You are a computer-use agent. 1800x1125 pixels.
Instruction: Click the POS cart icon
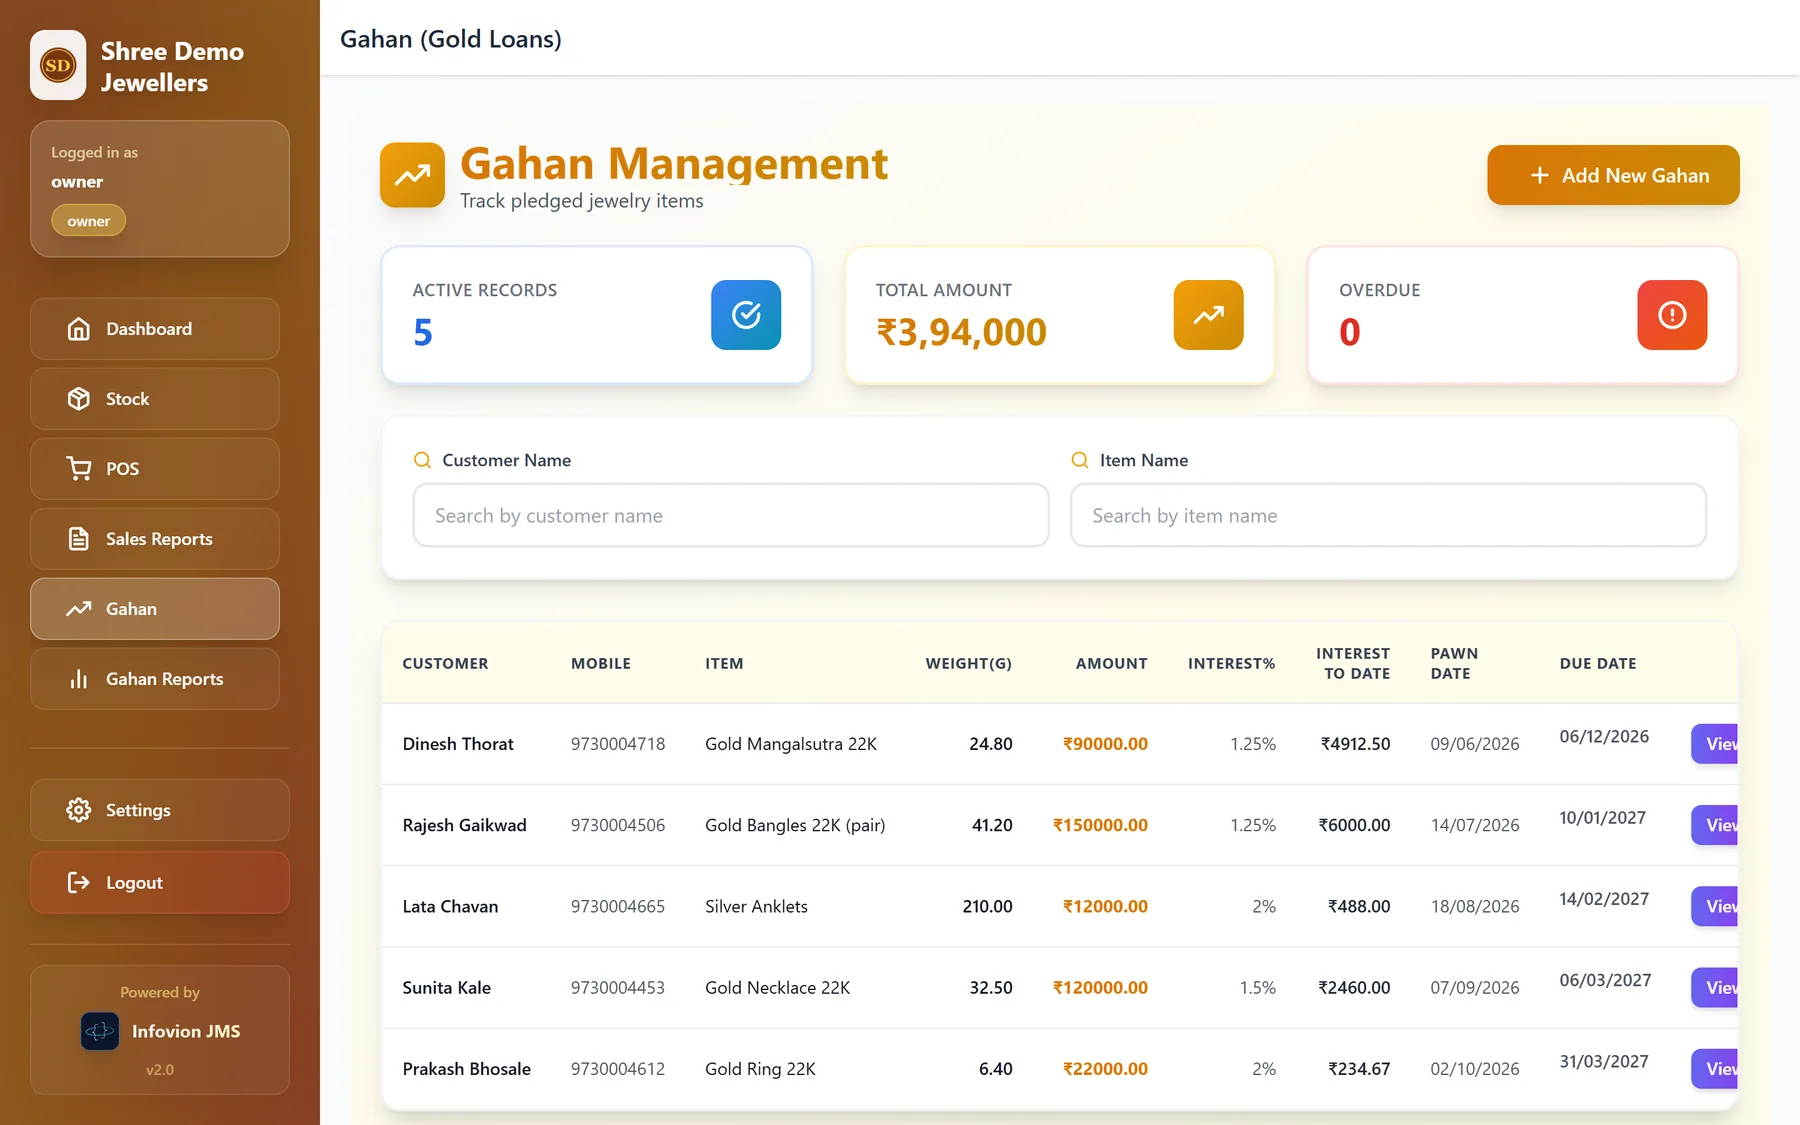tap(78, 469)
